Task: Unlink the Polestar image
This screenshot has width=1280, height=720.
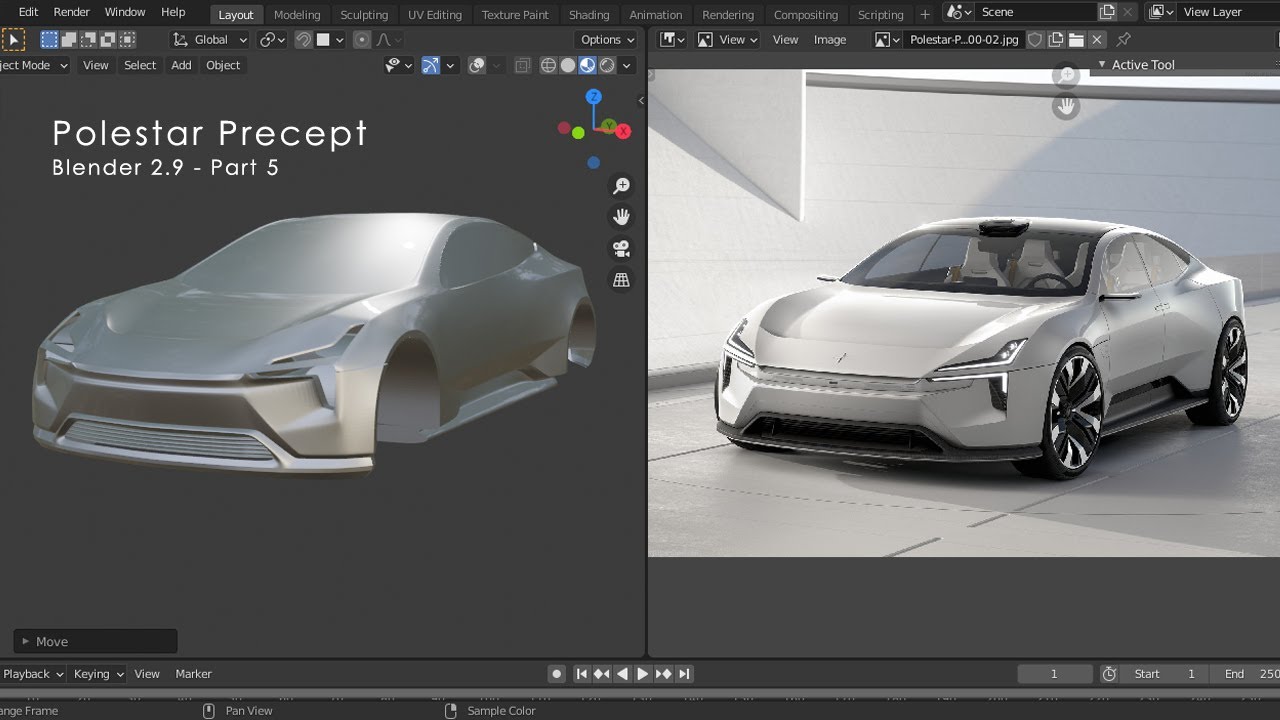Action: point(1097,40)
